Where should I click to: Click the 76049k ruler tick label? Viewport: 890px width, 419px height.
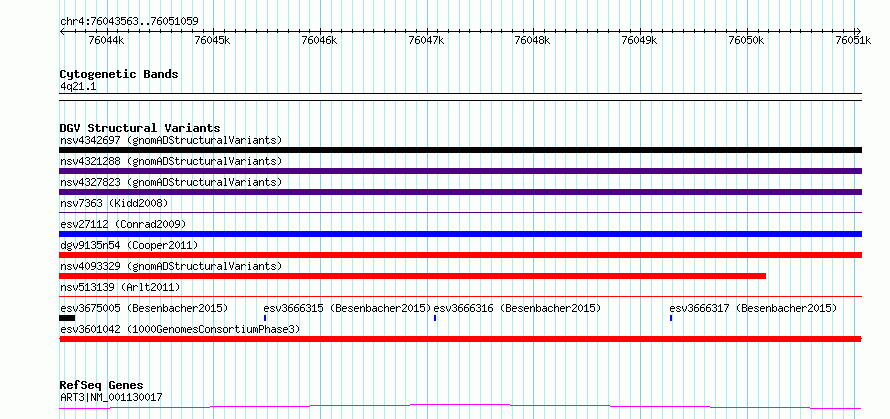pos(639,40)
